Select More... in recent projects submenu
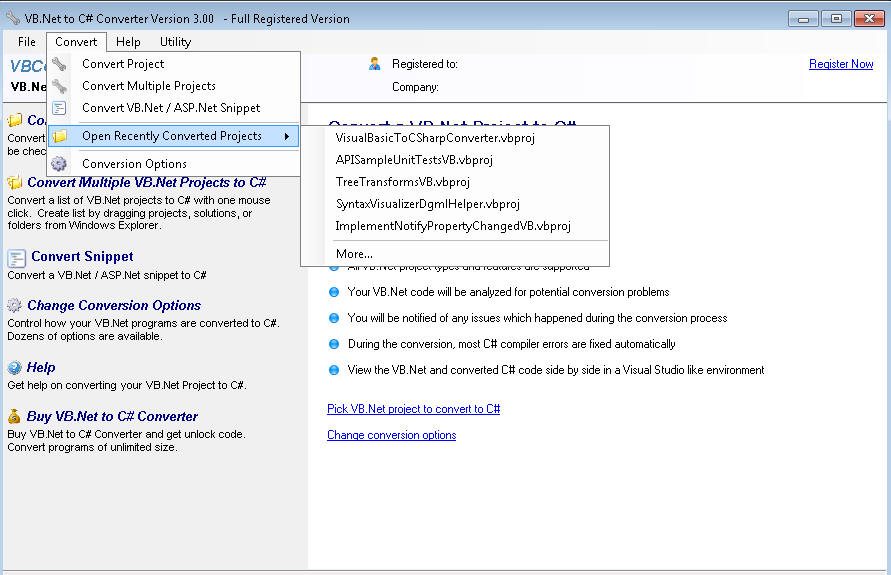This screenshot has width=891, height=575. pyautogui.click(x=354, y=254)
